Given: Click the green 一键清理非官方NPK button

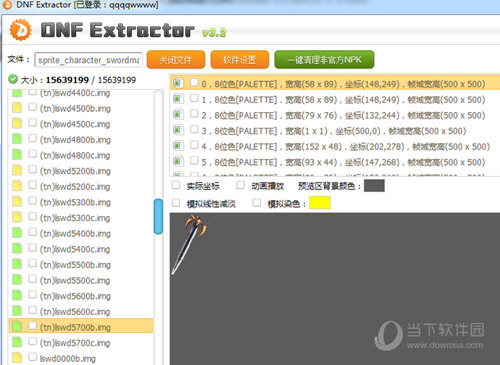Looking at the screenshot, I should (324, 60).
